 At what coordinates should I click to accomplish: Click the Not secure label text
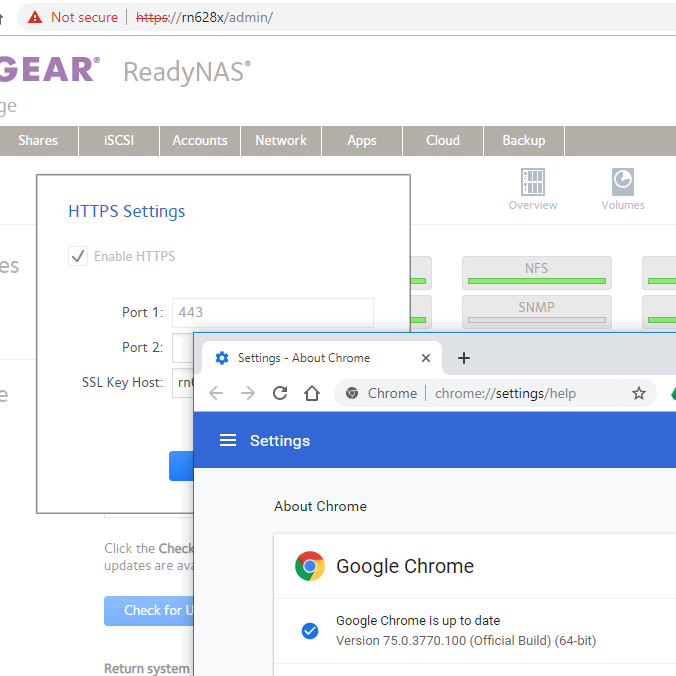[84, 17]
